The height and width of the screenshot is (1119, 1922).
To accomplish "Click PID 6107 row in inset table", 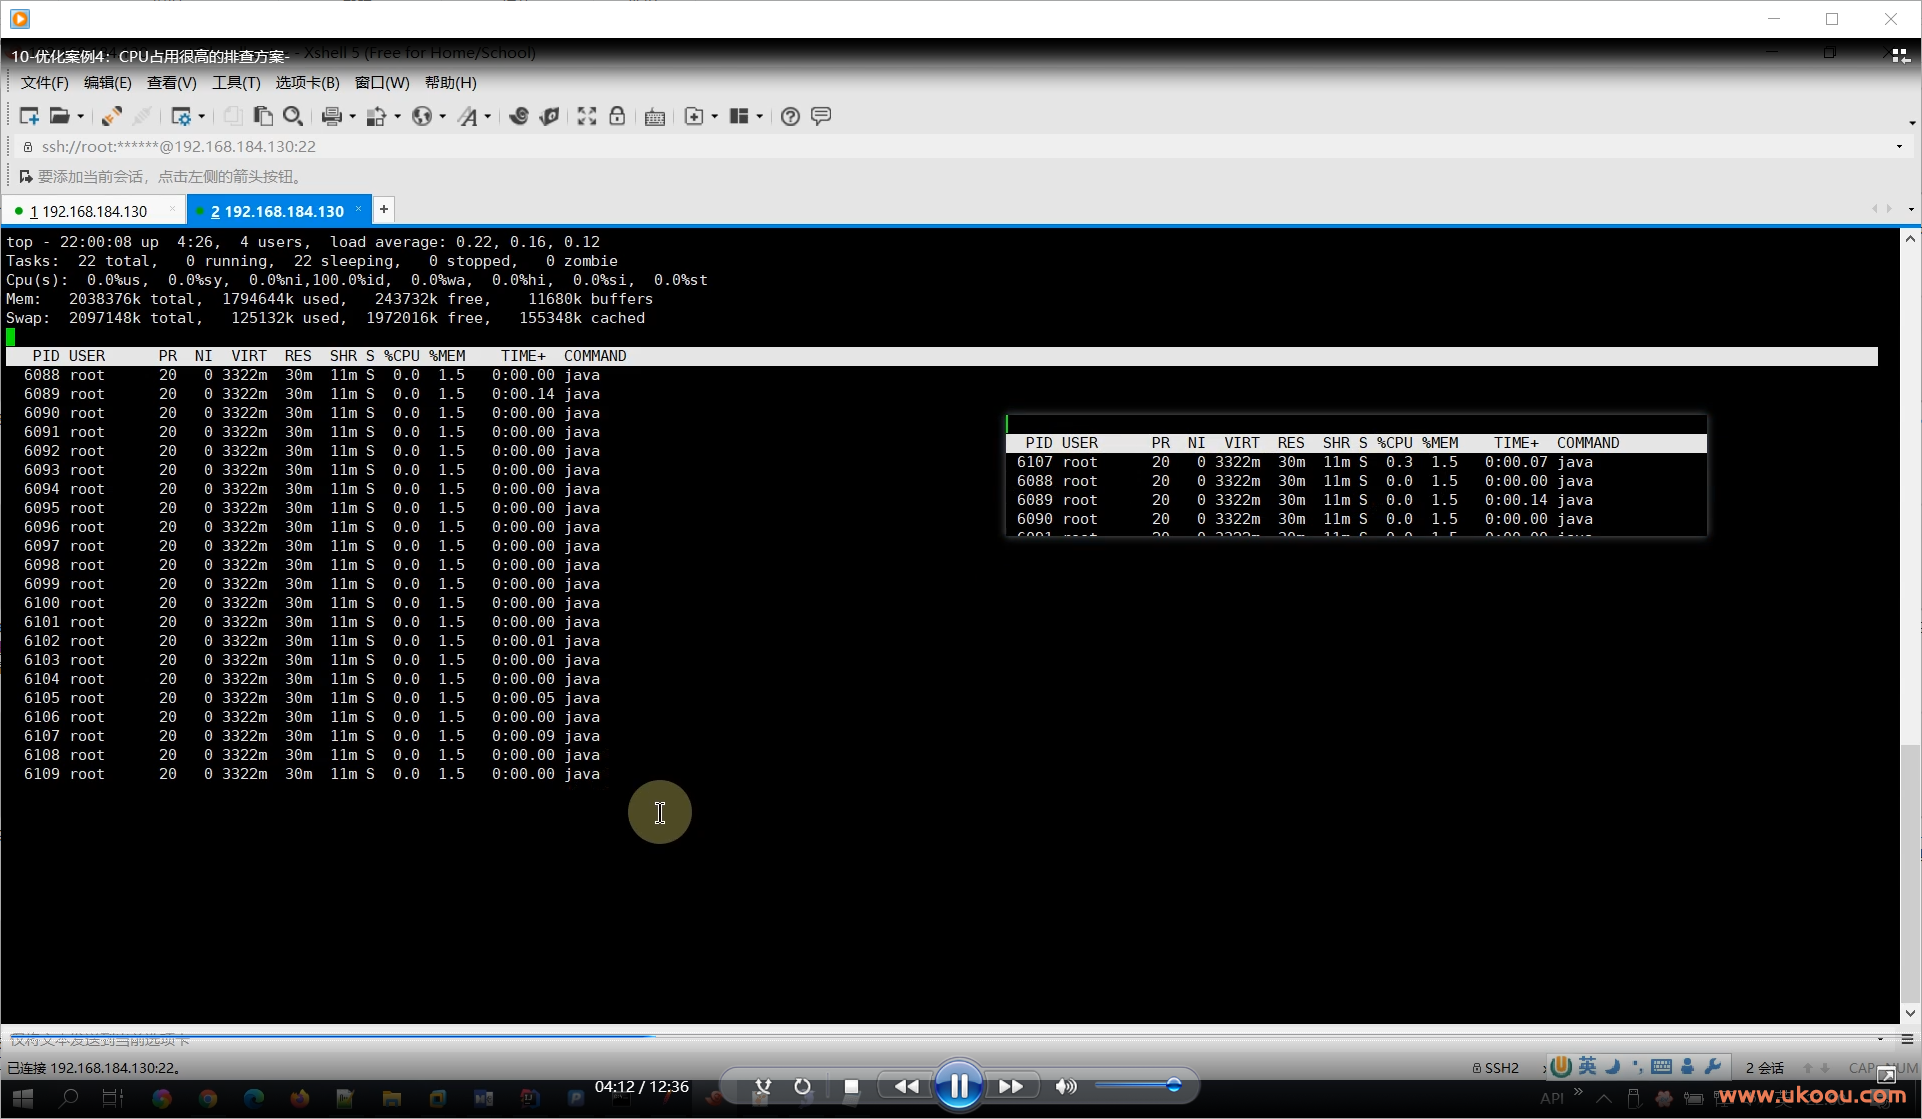I will [x=1356, y=462].
